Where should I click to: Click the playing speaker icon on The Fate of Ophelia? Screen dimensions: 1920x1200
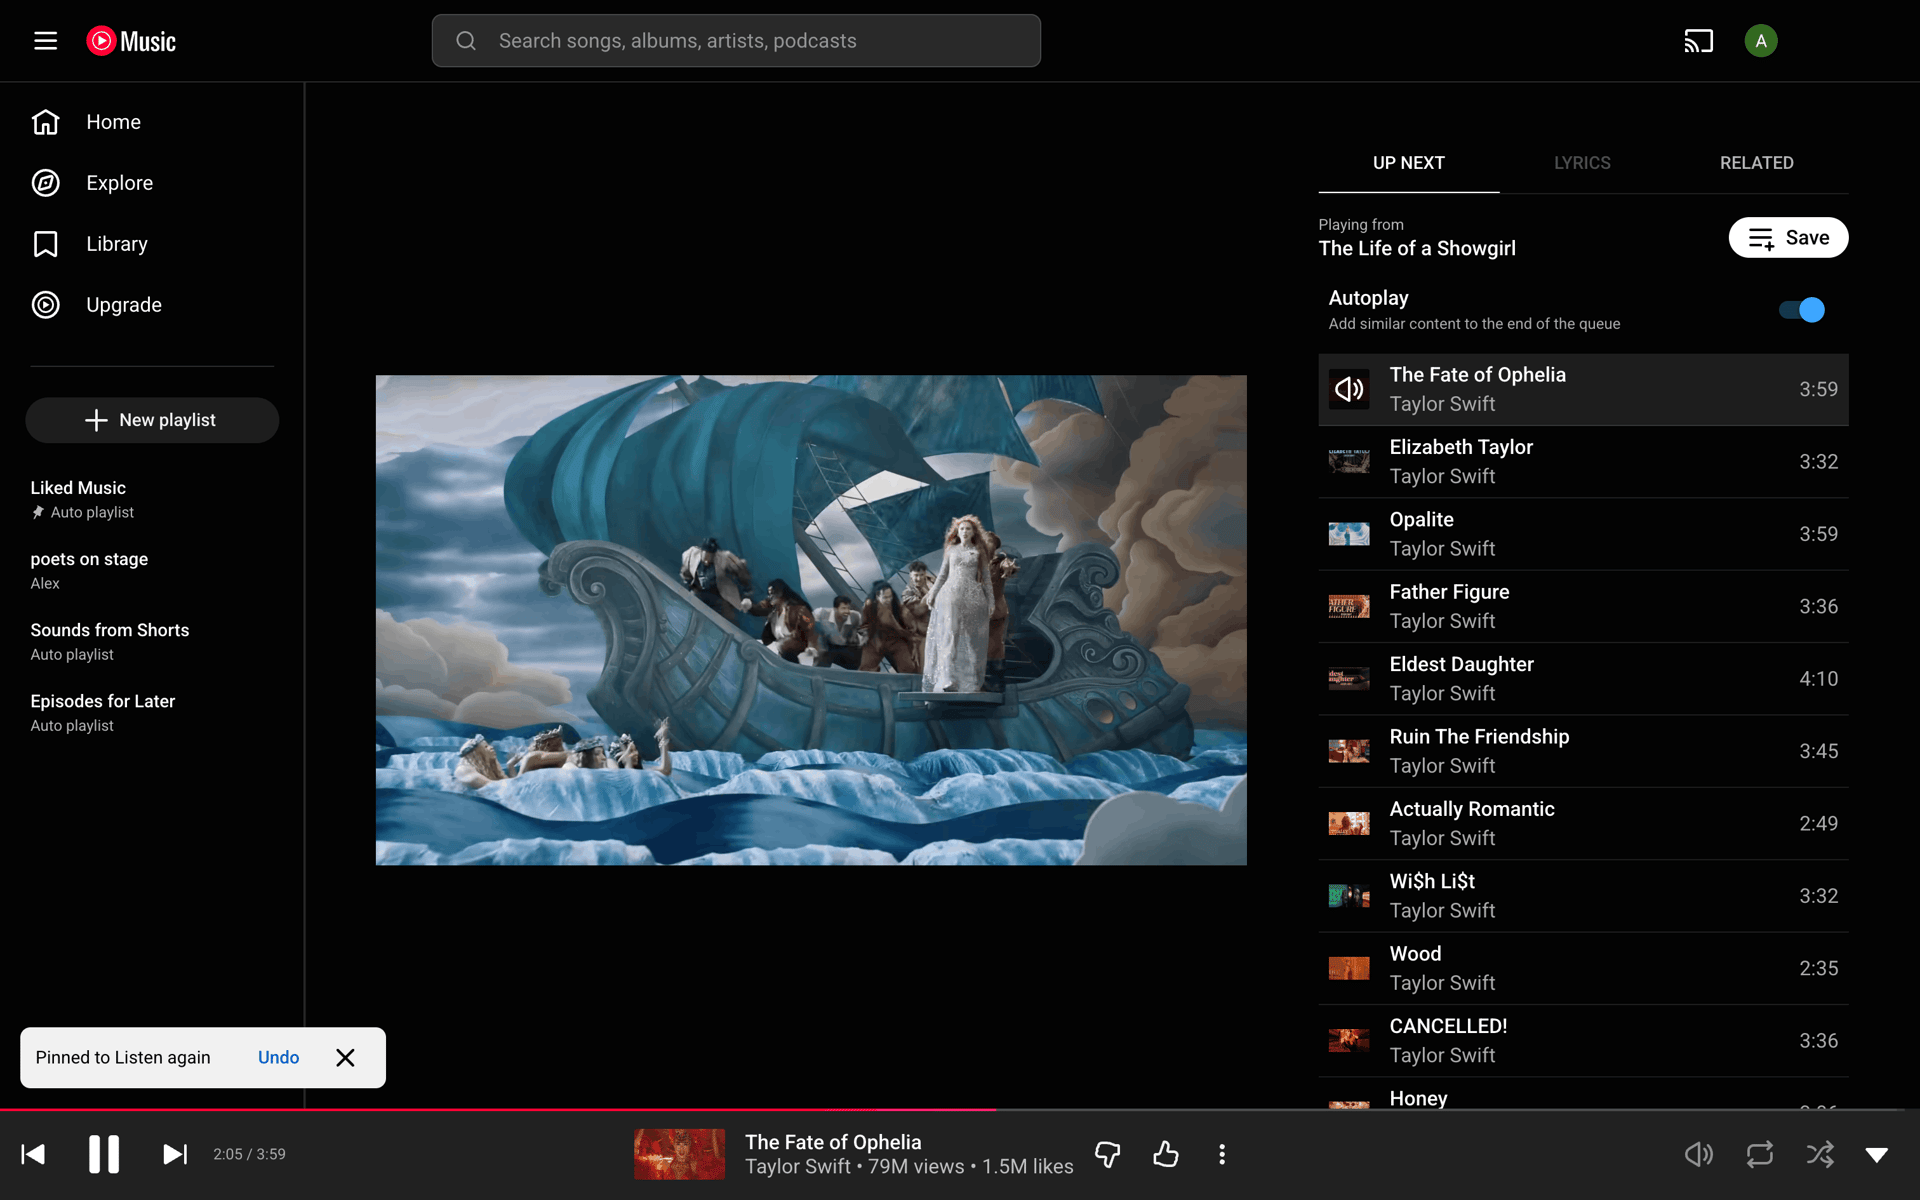point(1349,389)
